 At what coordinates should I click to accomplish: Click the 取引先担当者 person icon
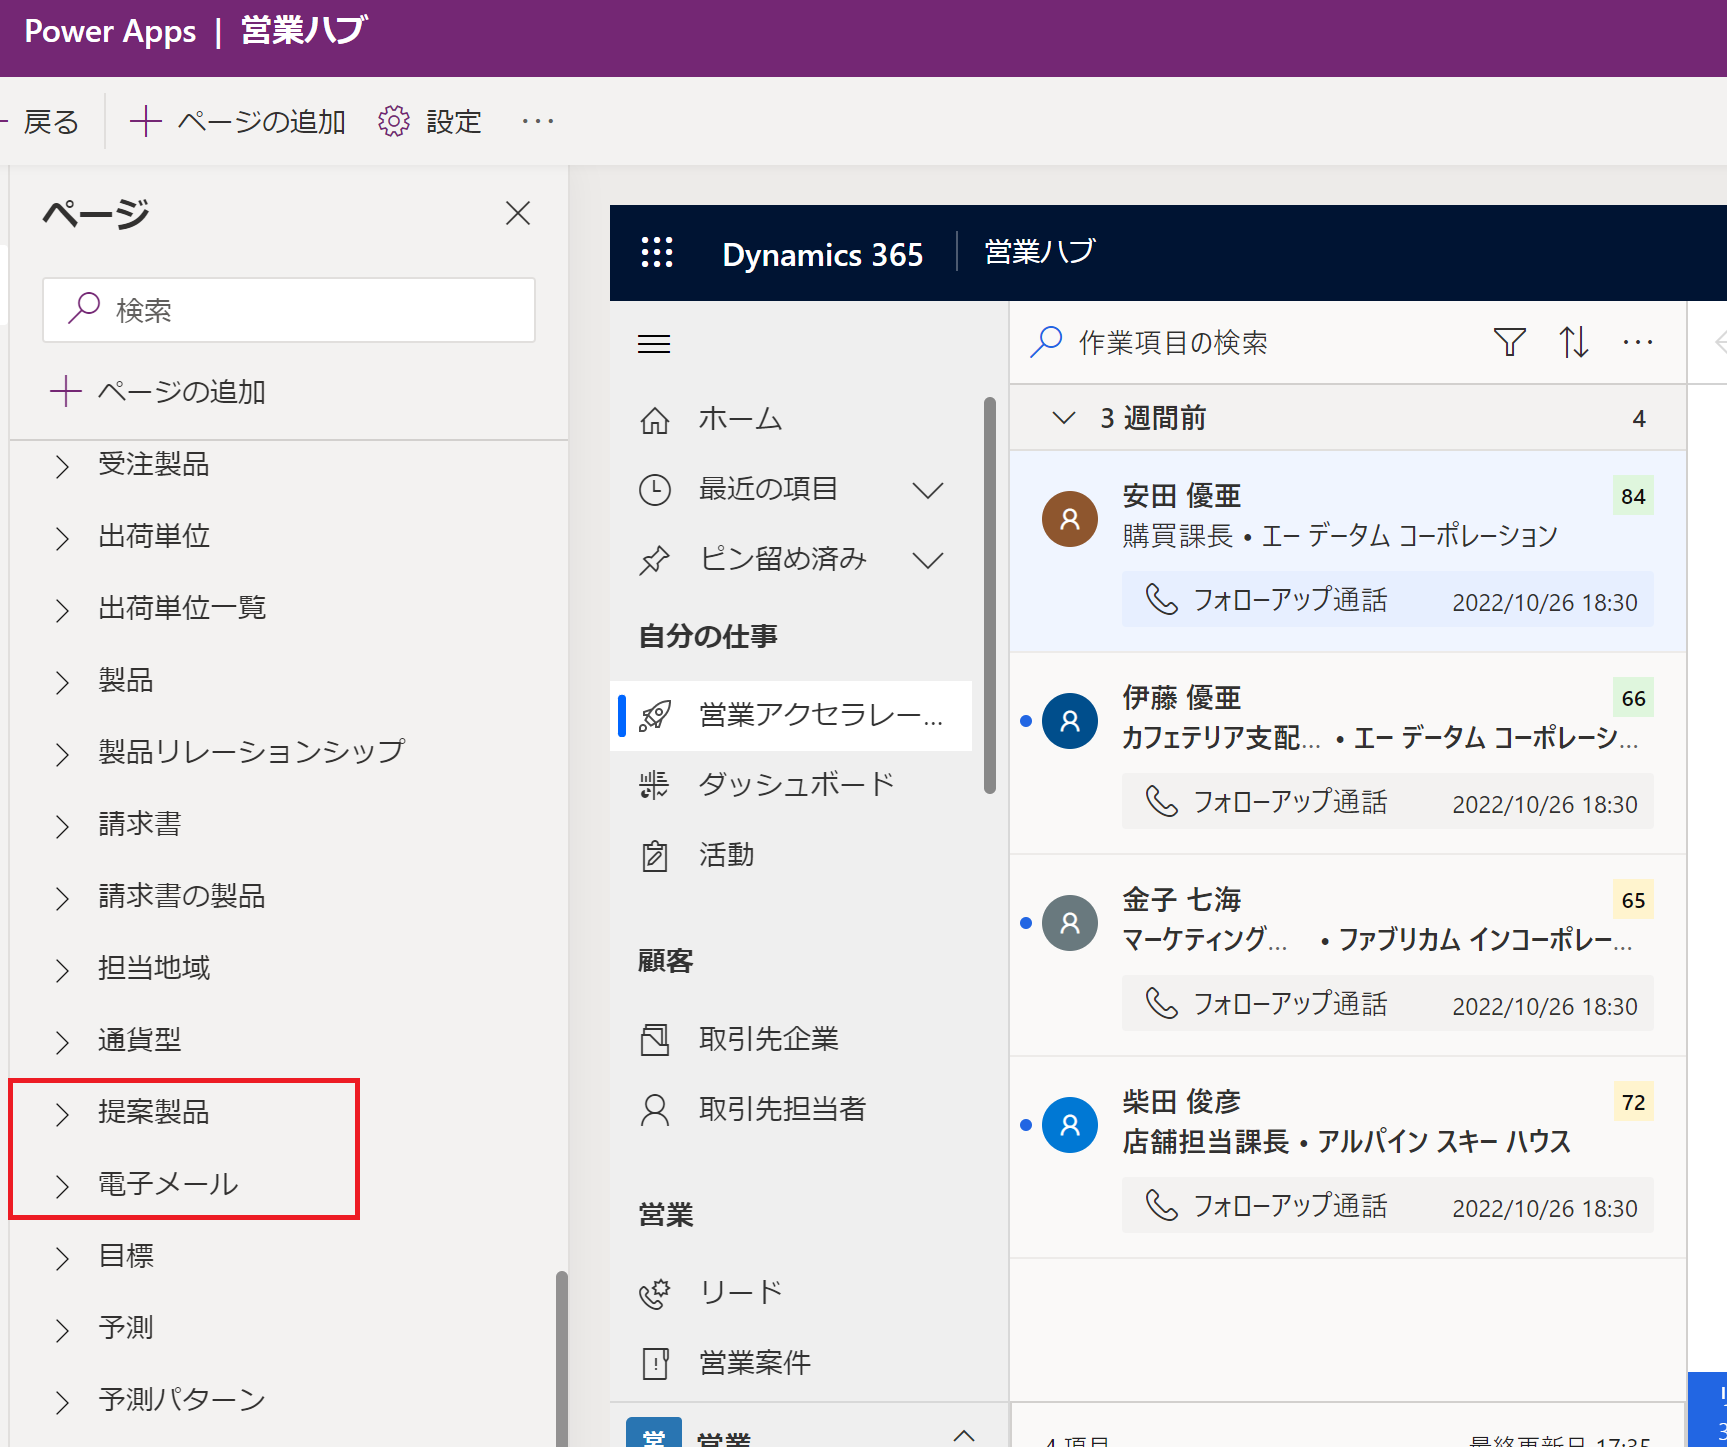click(x=655, y=1110)
